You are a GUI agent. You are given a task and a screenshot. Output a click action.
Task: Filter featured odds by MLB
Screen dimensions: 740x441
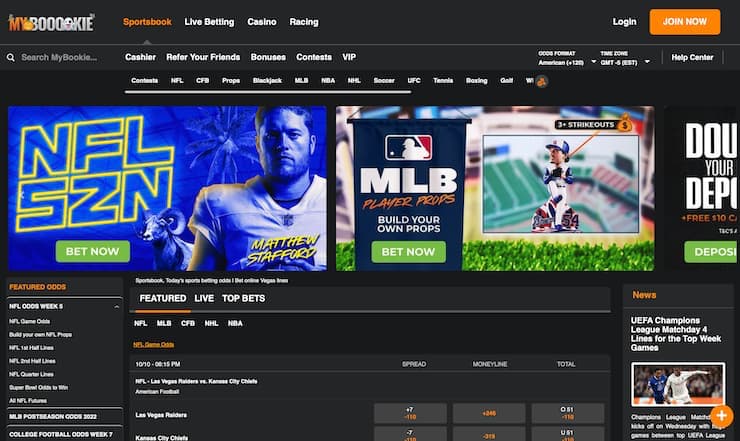pos(164,323)
